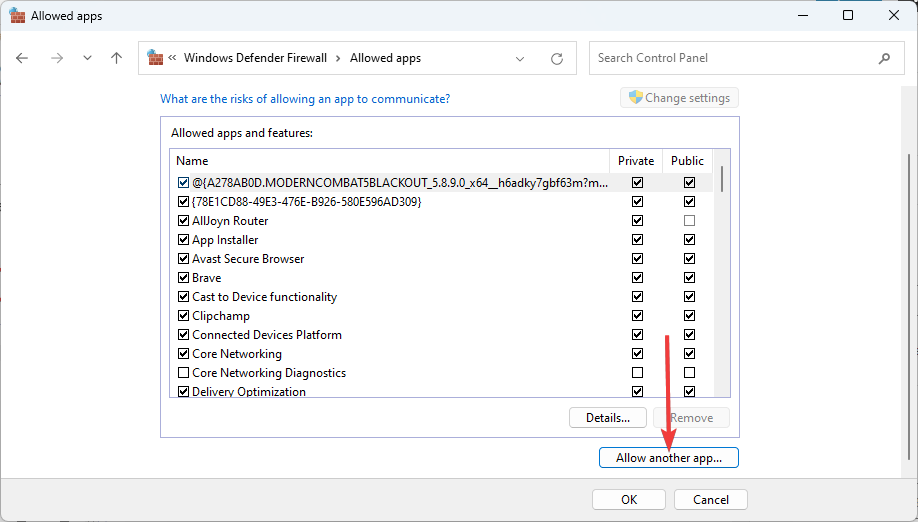918x522 pixels.
Task: Toggle Public for MODERNCOMBAT5BLACKOUT entry
Action: click(690, 183)
